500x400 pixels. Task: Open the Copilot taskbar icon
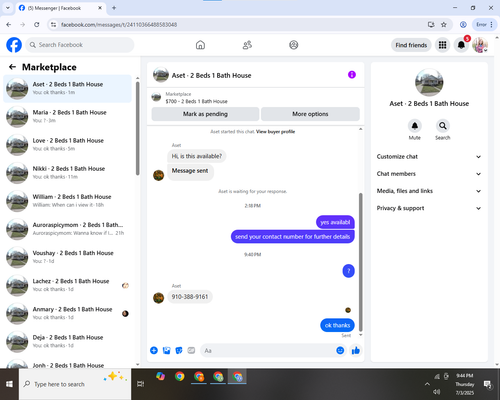tap(161, 376)
